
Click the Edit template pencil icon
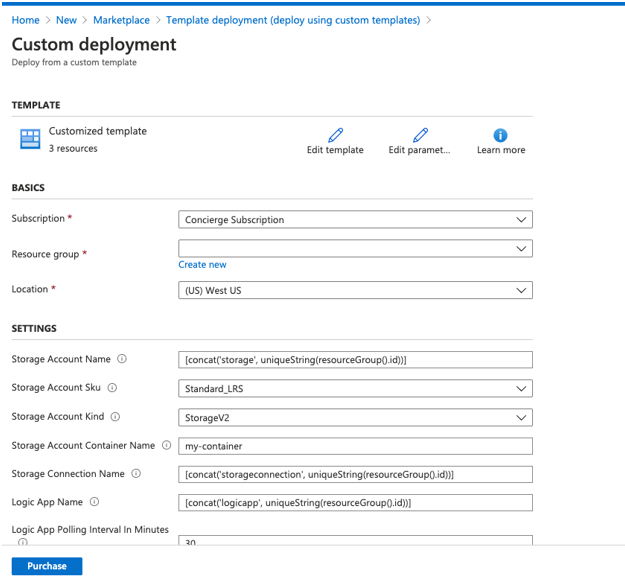tap(335, 135)
